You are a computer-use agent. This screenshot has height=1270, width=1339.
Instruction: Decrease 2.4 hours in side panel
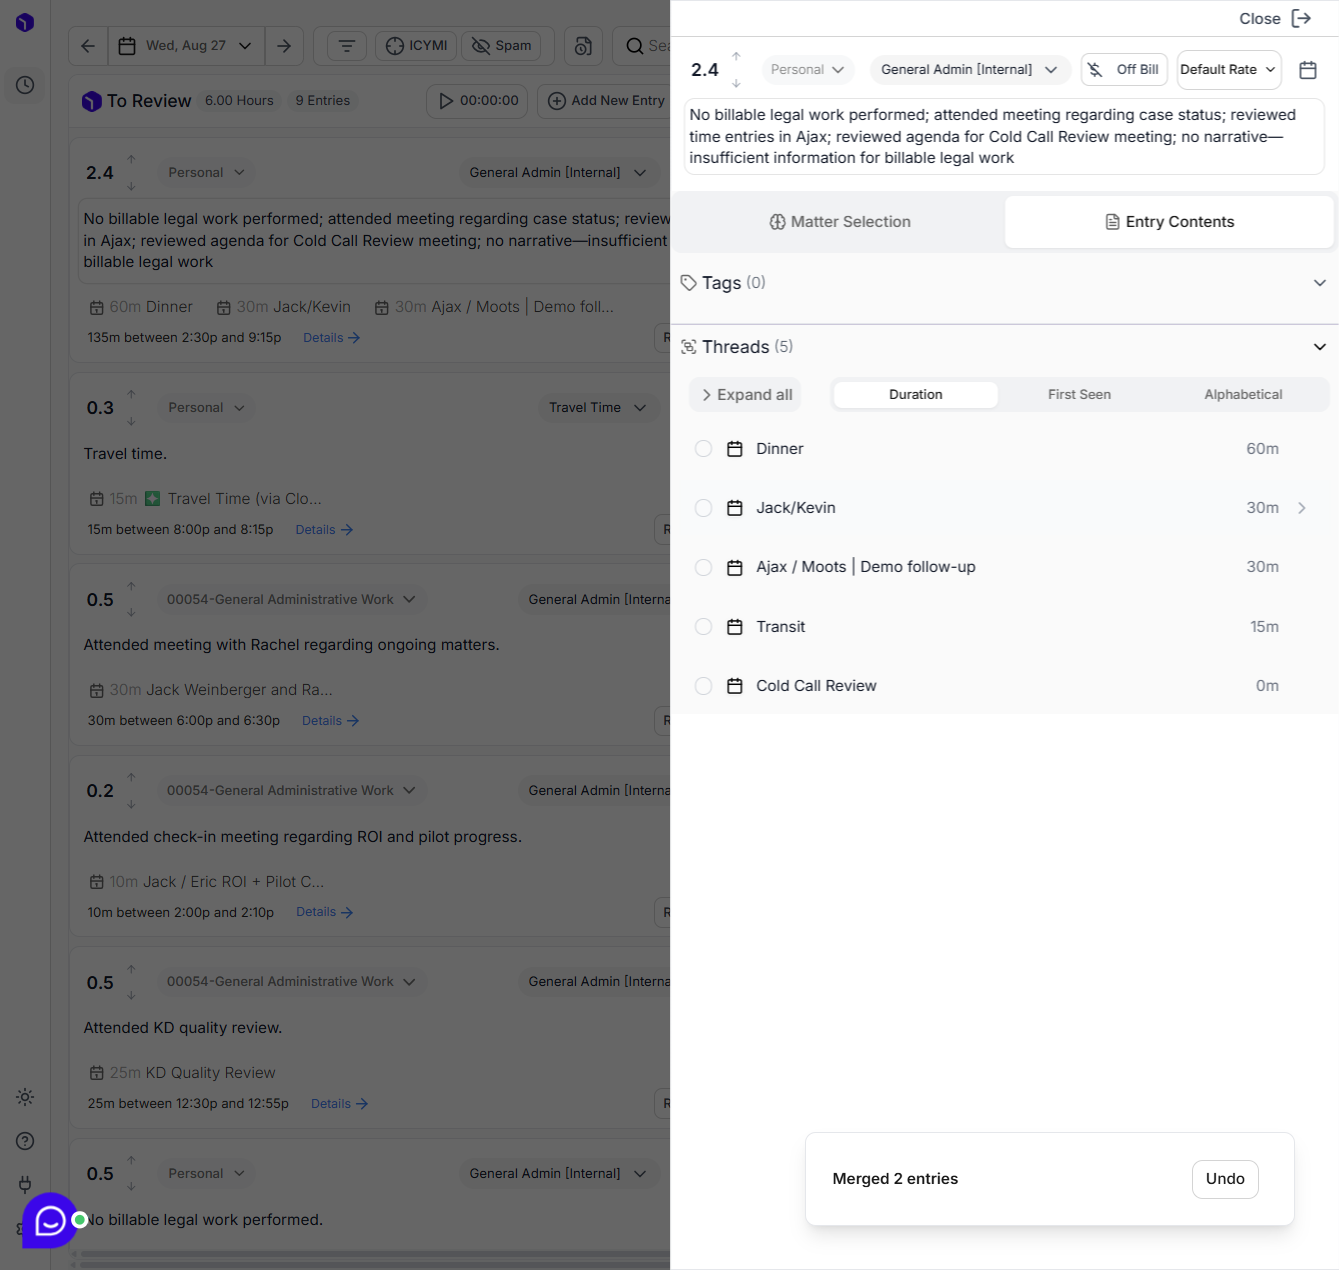[736, 83]
